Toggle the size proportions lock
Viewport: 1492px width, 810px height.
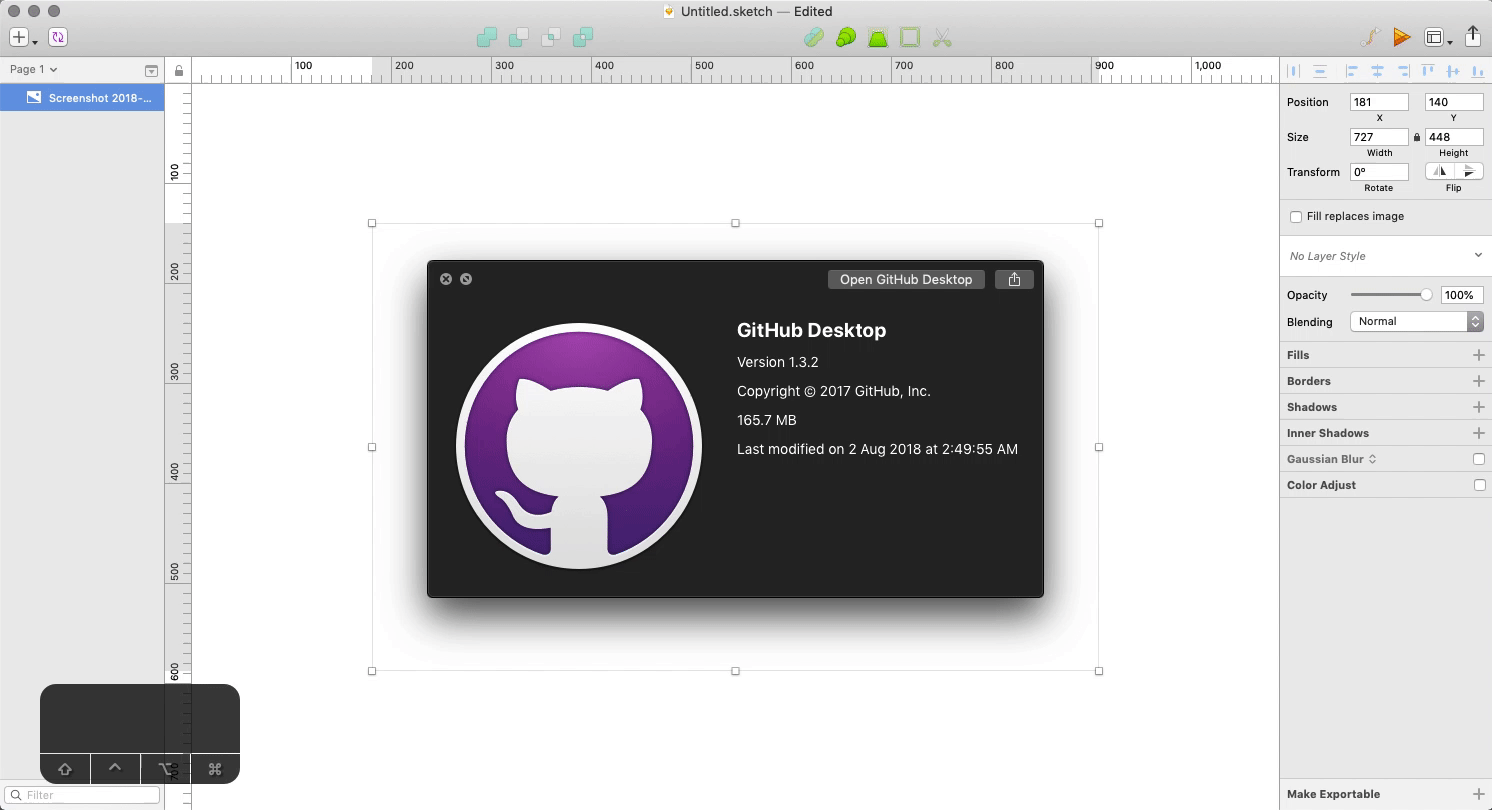click(x=1417, y=137)
